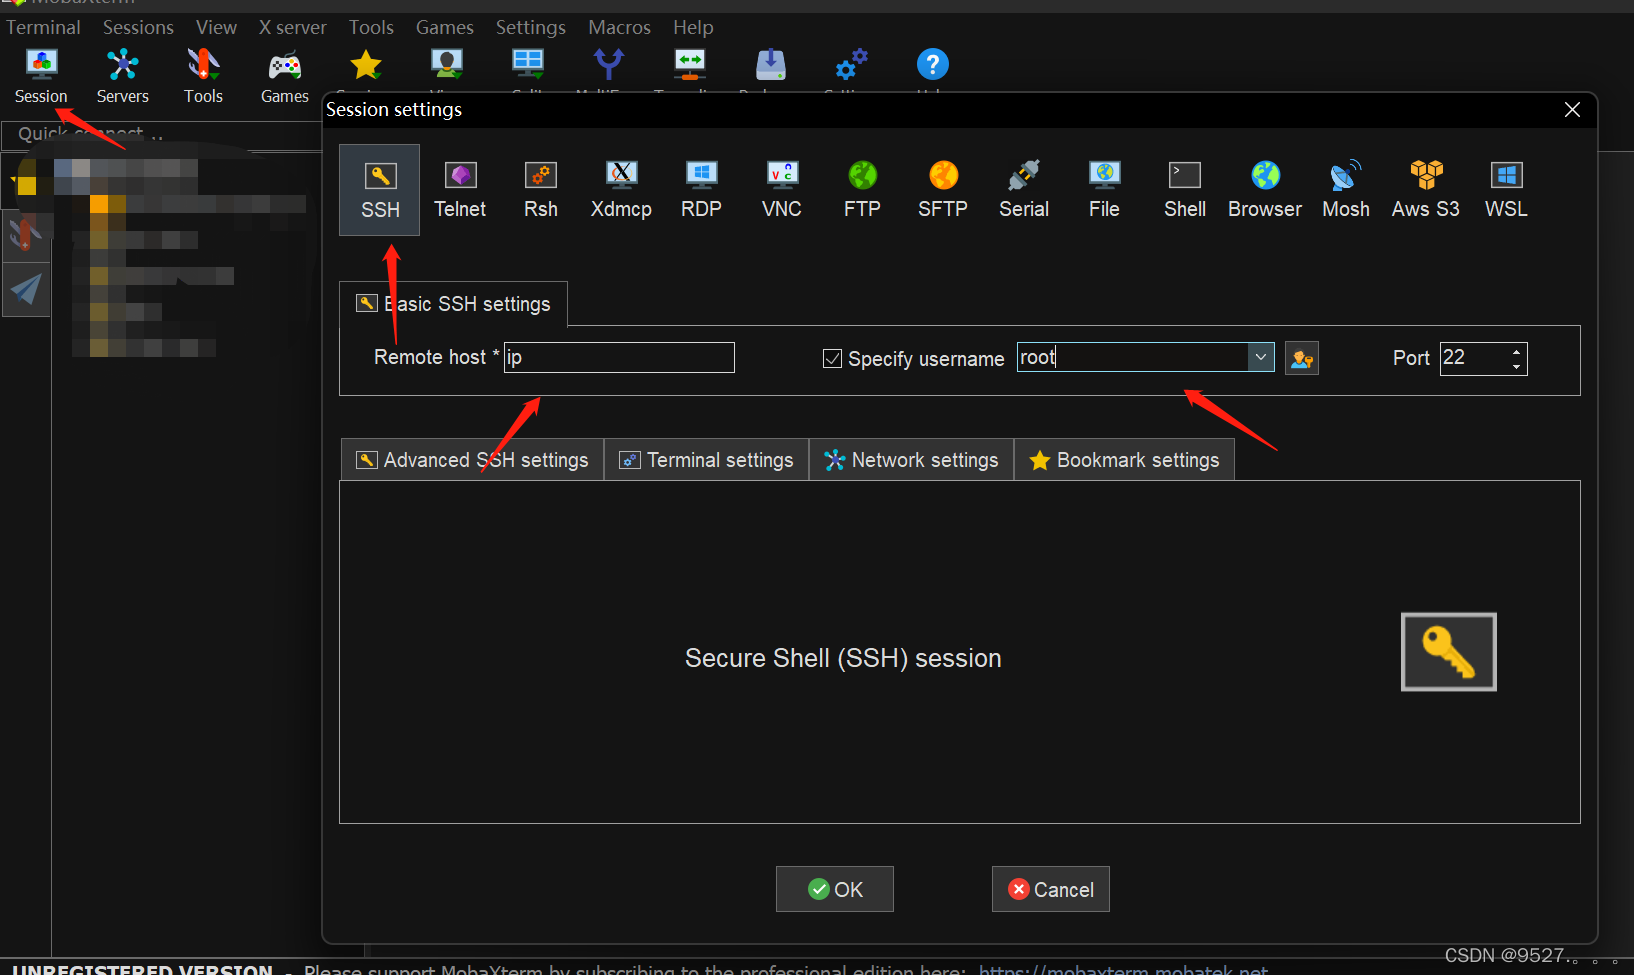Close the Session settings dialog
The height and width of the screenshot is (975, 1634).
(1572, 110)
